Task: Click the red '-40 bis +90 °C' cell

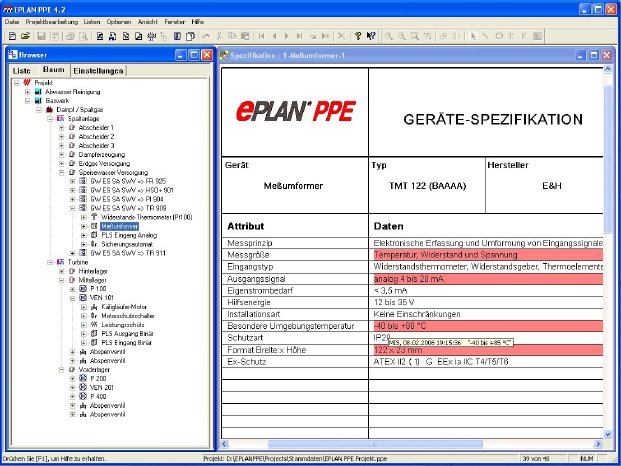Action: (x=486, y=326)
